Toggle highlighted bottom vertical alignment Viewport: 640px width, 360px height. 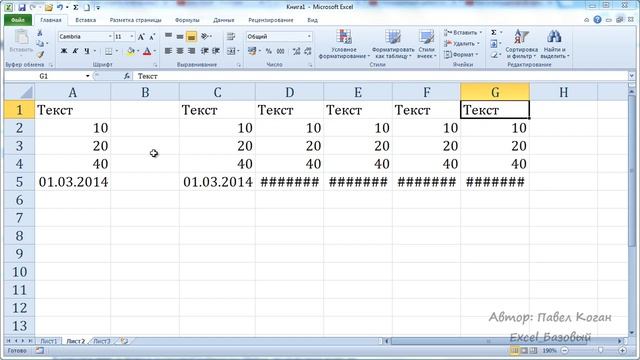click(191, 37)
